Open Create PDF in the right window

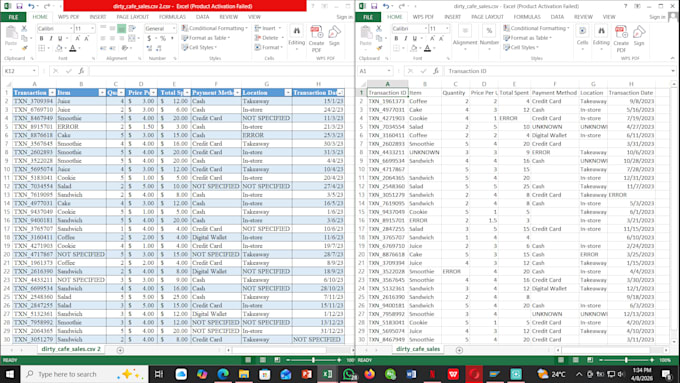click(621, 39)
